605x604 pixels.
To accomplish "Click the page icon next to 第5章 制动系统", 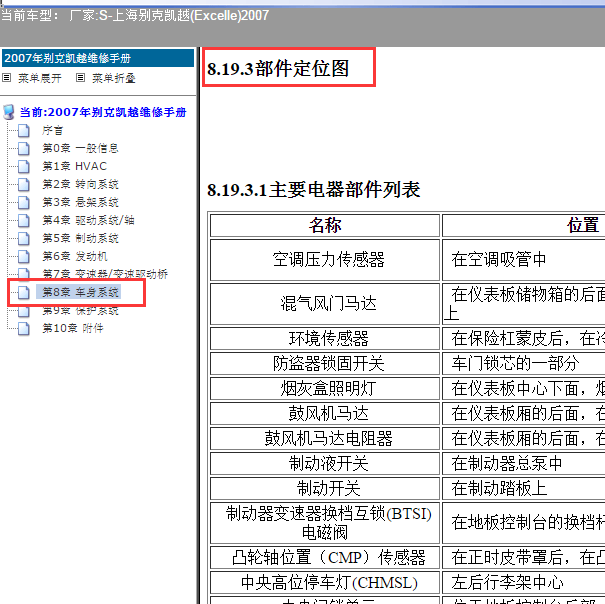I will (x=24, y=239).
